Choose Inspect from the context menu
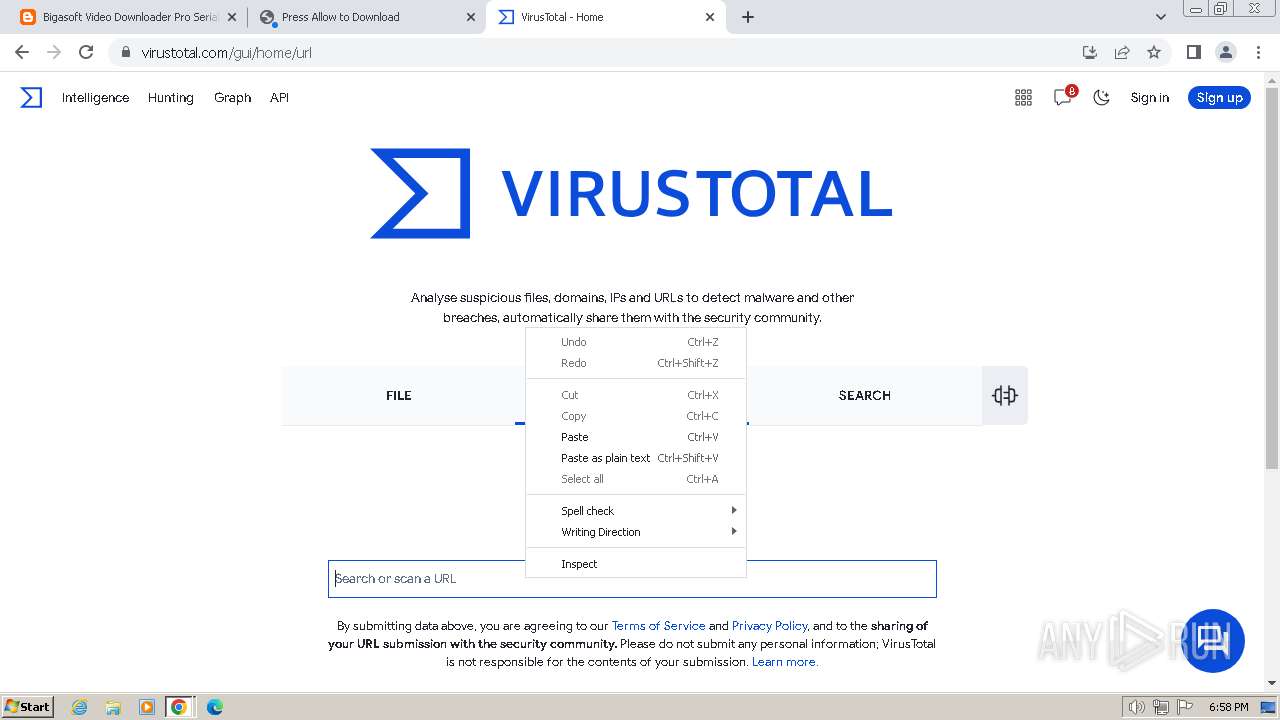The height and width of the screenshot is (720, 1280). [x=636, y=564]
